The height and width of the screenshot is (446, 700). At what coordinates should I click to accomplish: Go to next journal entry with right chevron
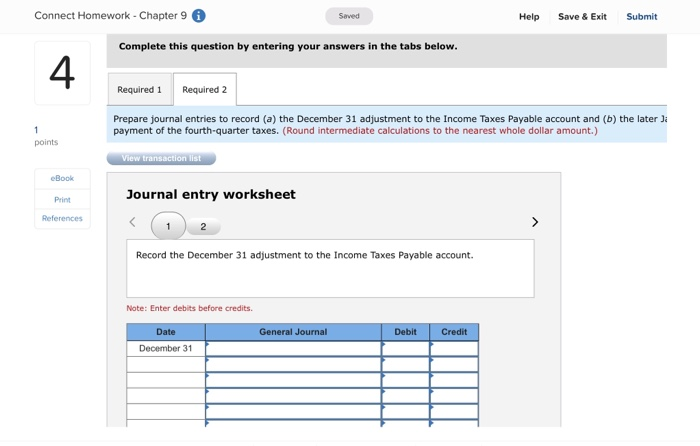pos(535,222)
